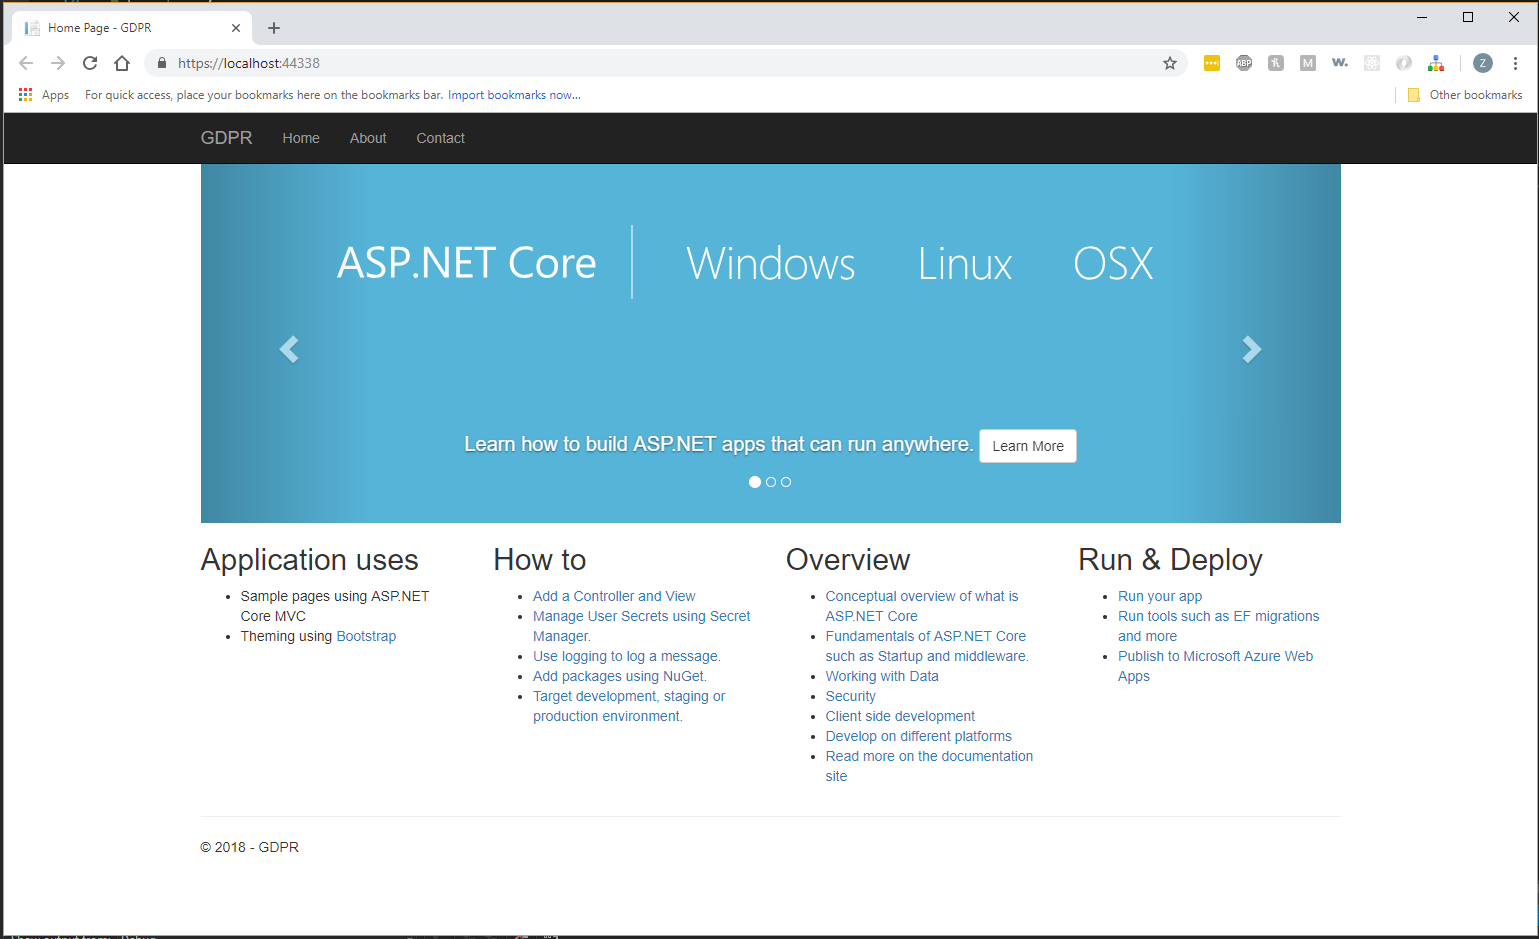Click the GDPR brand in navbar
Screen dimensions: 1539x939
click(x=227, y=138)
